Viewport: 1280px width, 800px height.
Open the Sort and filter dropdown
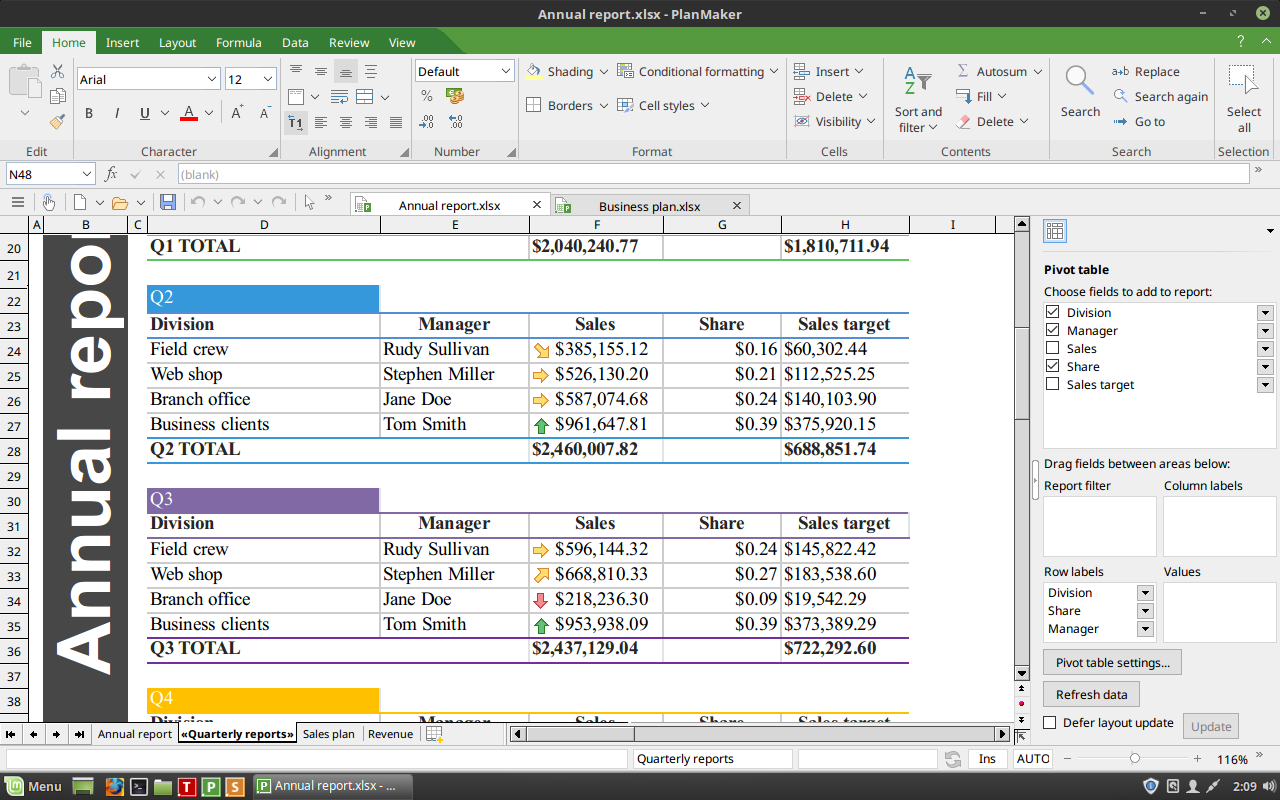click(918, 99)
